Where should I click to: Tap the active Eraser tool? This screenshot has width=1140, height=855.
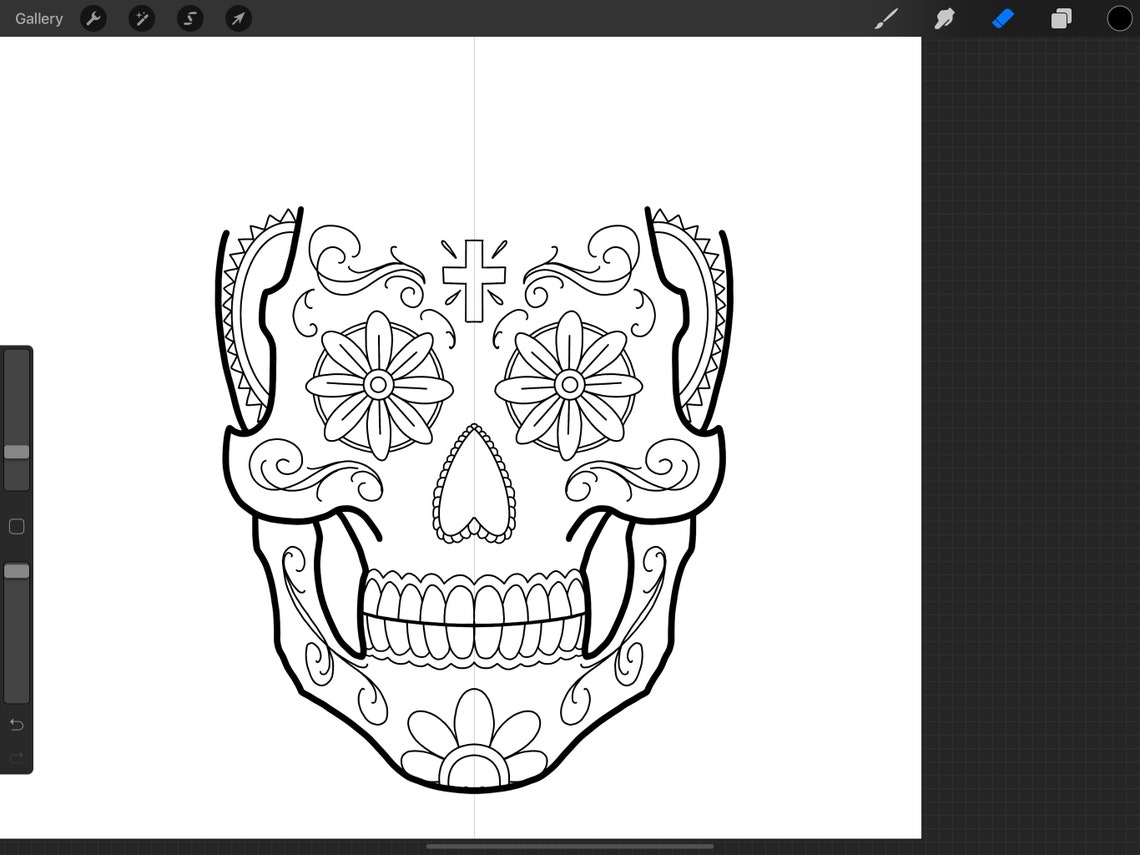(x=1003, y=18)
